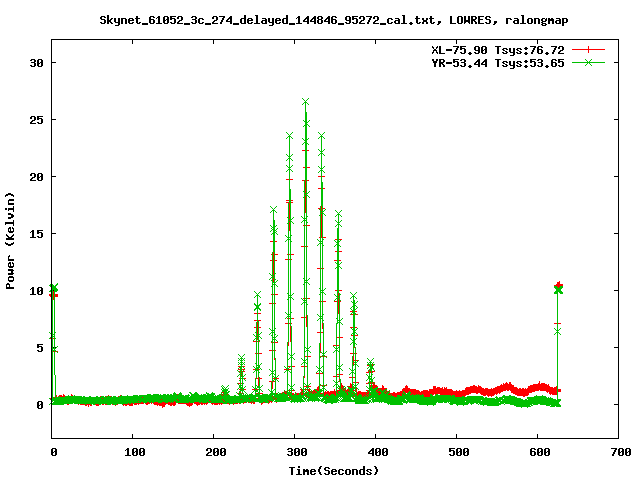Click the x-axis tick label 400
This screenshot has height=480, width=640.
coord(378,452)
